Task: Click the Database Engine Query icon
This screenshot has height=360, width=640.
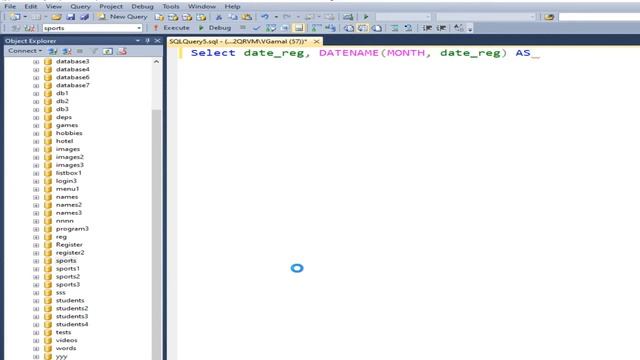Action: pos(159,17)
